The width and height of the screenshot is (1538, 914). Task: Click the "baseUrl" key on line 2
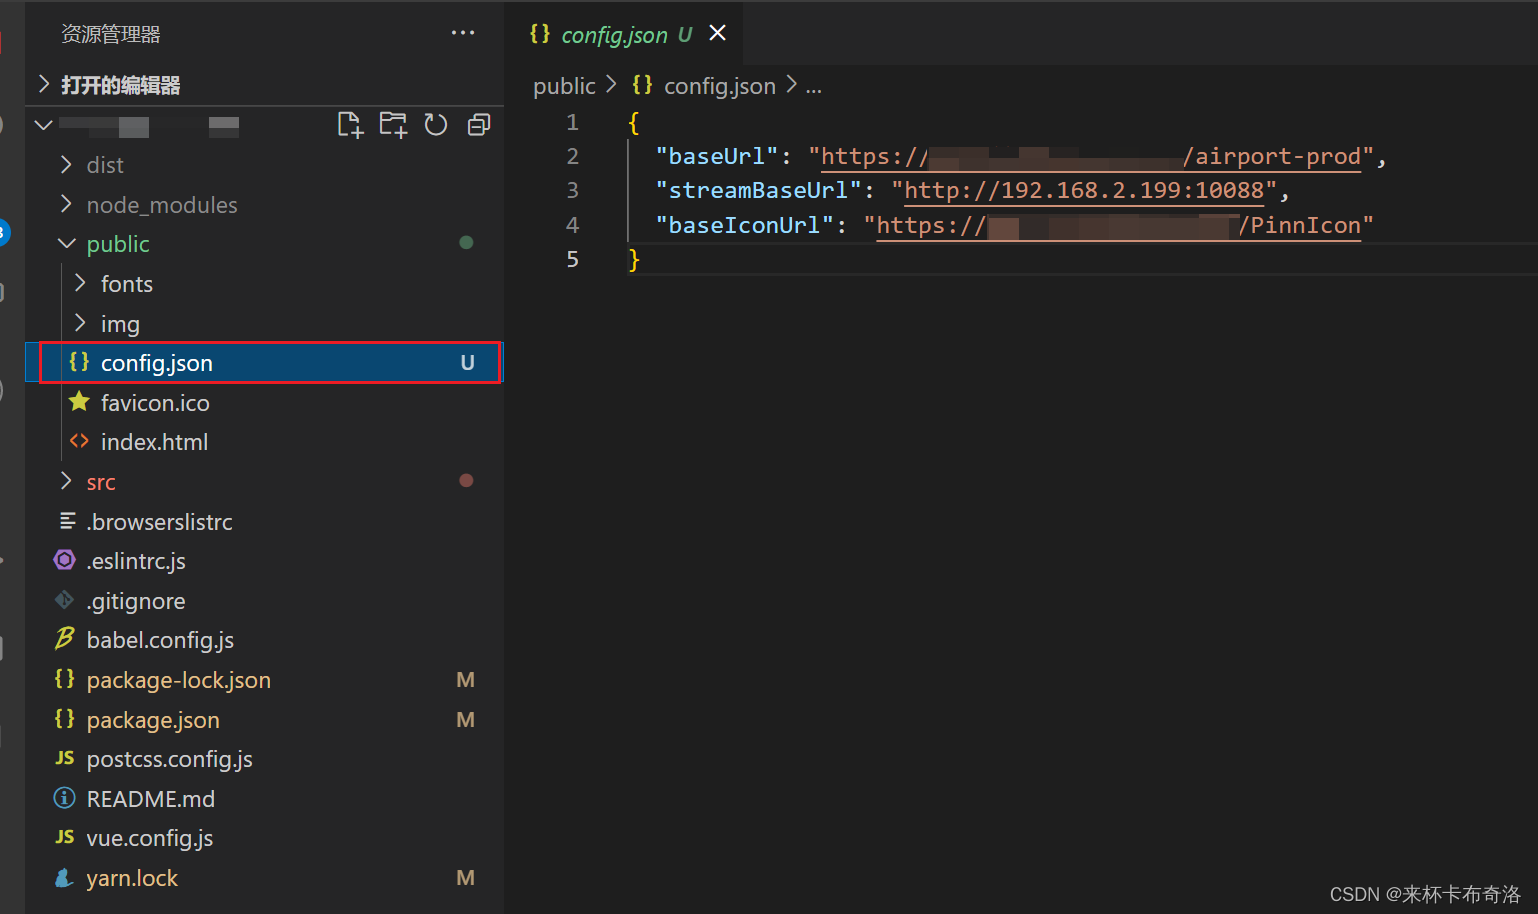click(717, 156)
